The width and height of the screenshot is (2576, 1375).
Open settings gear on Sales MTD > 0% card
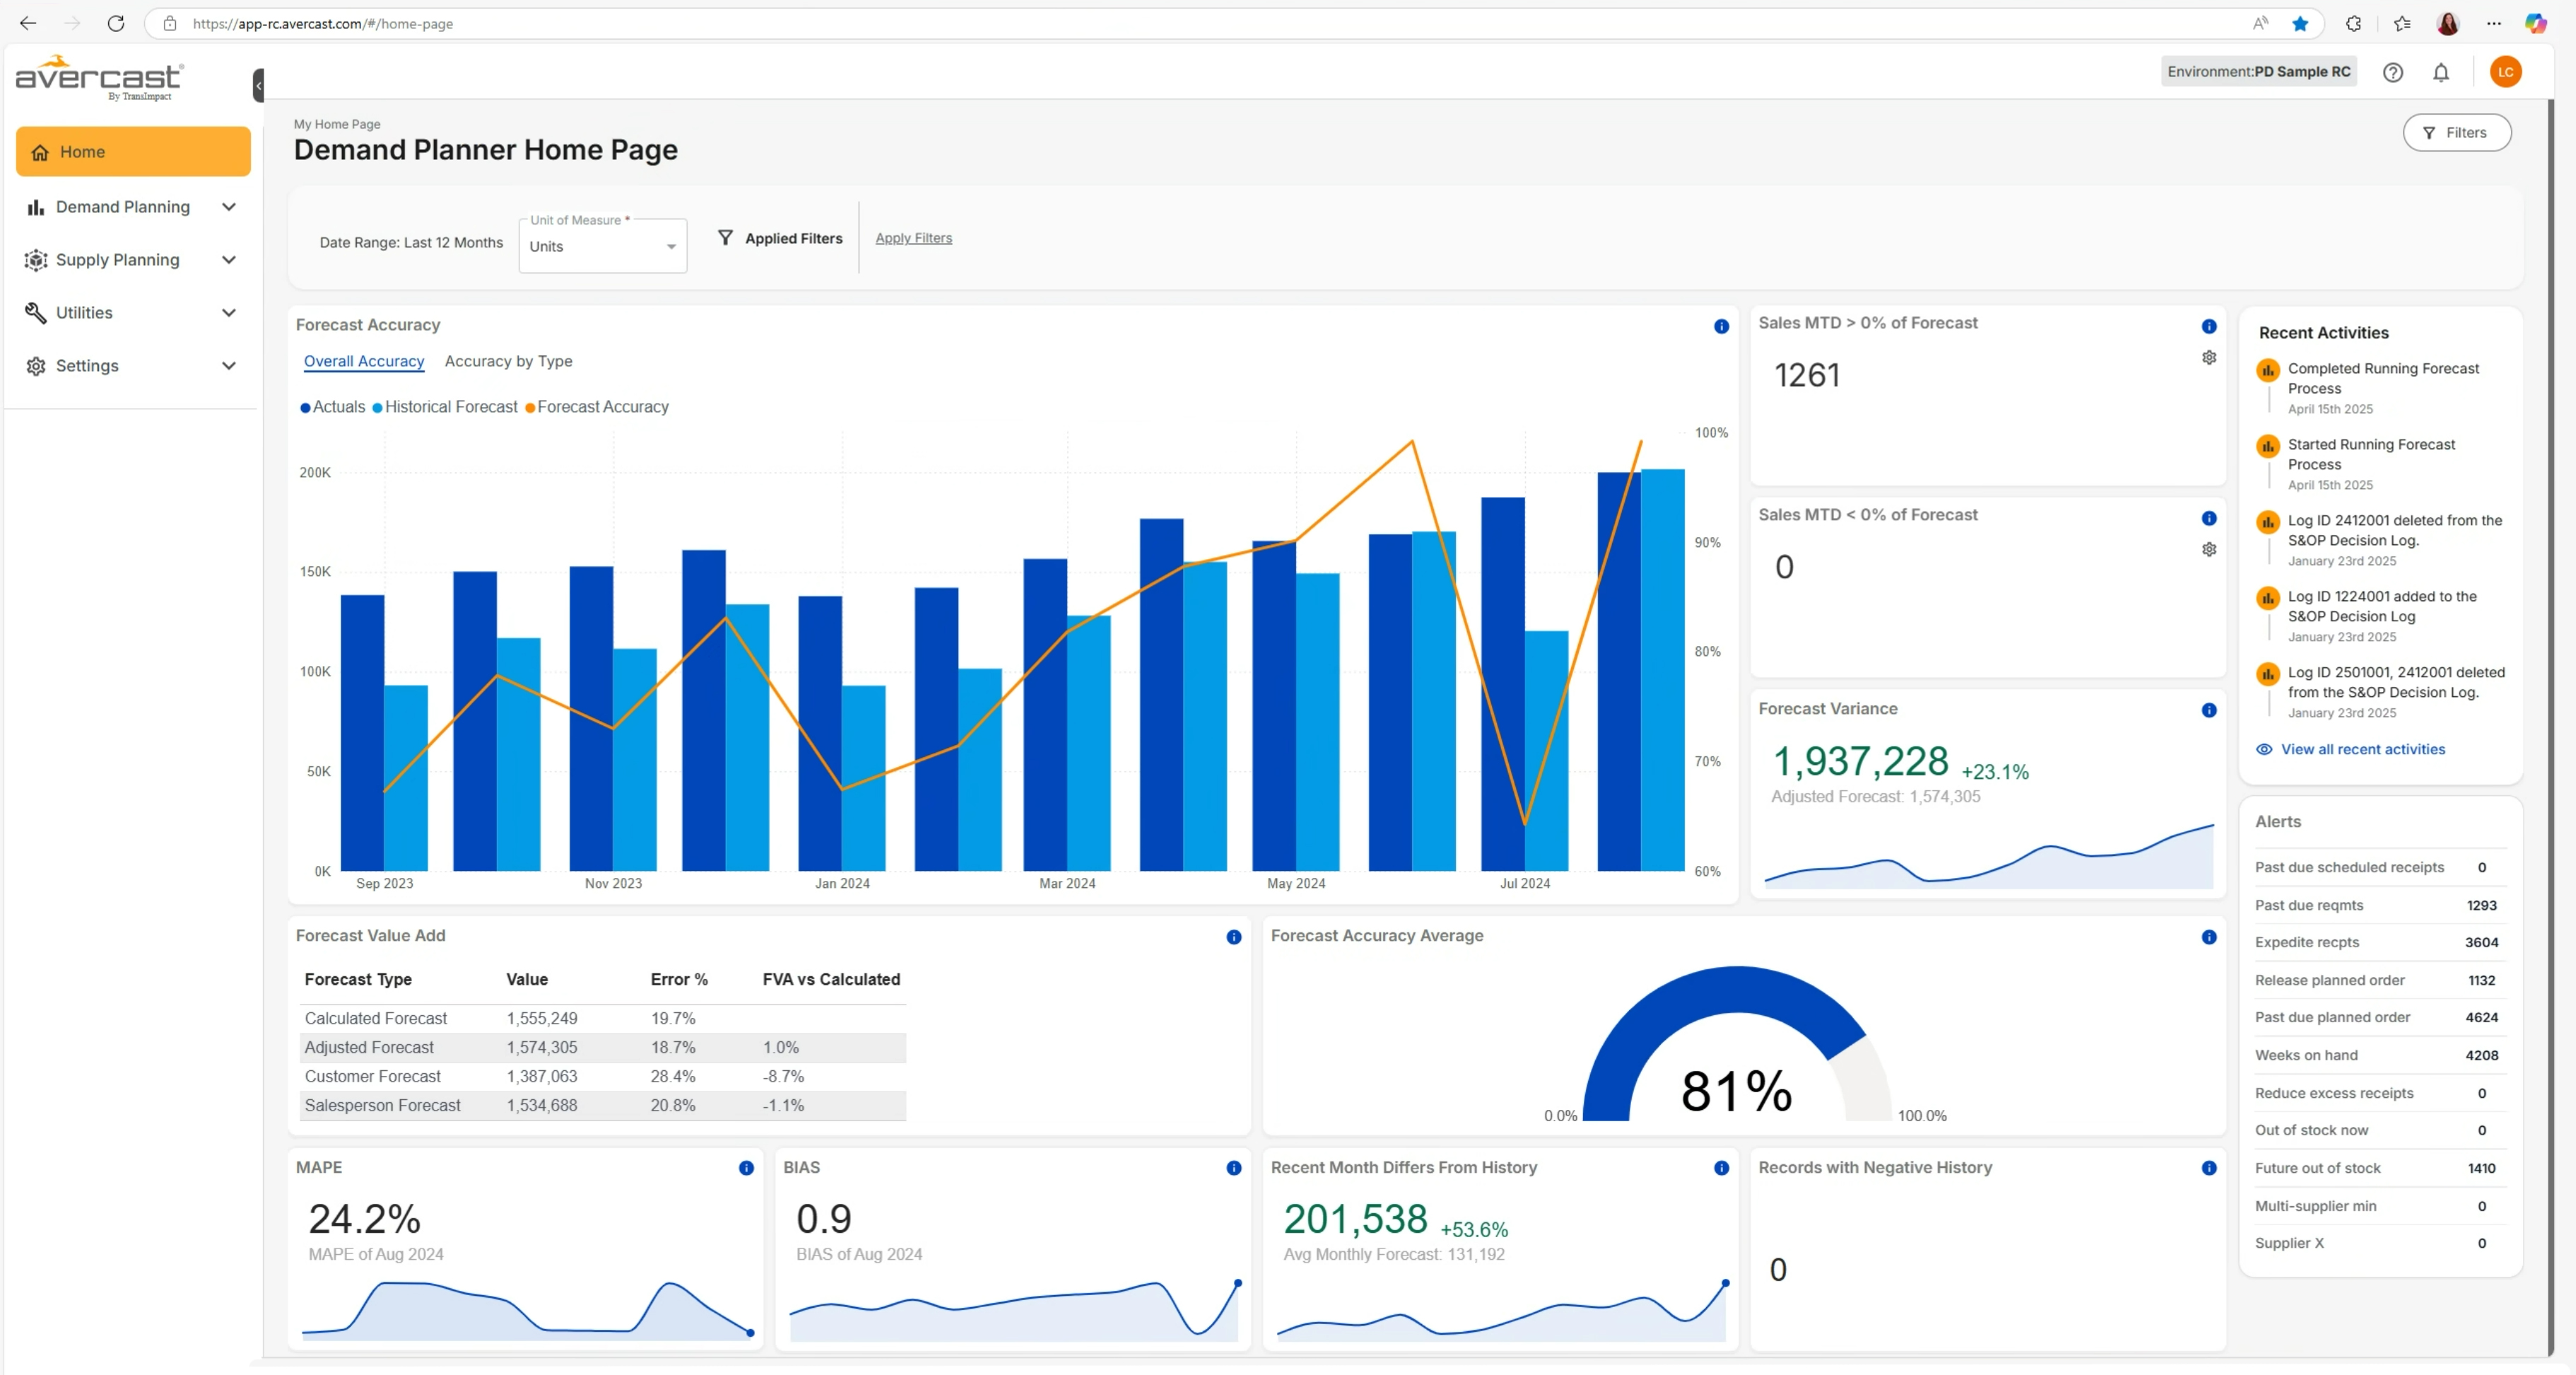point(2209,357)
